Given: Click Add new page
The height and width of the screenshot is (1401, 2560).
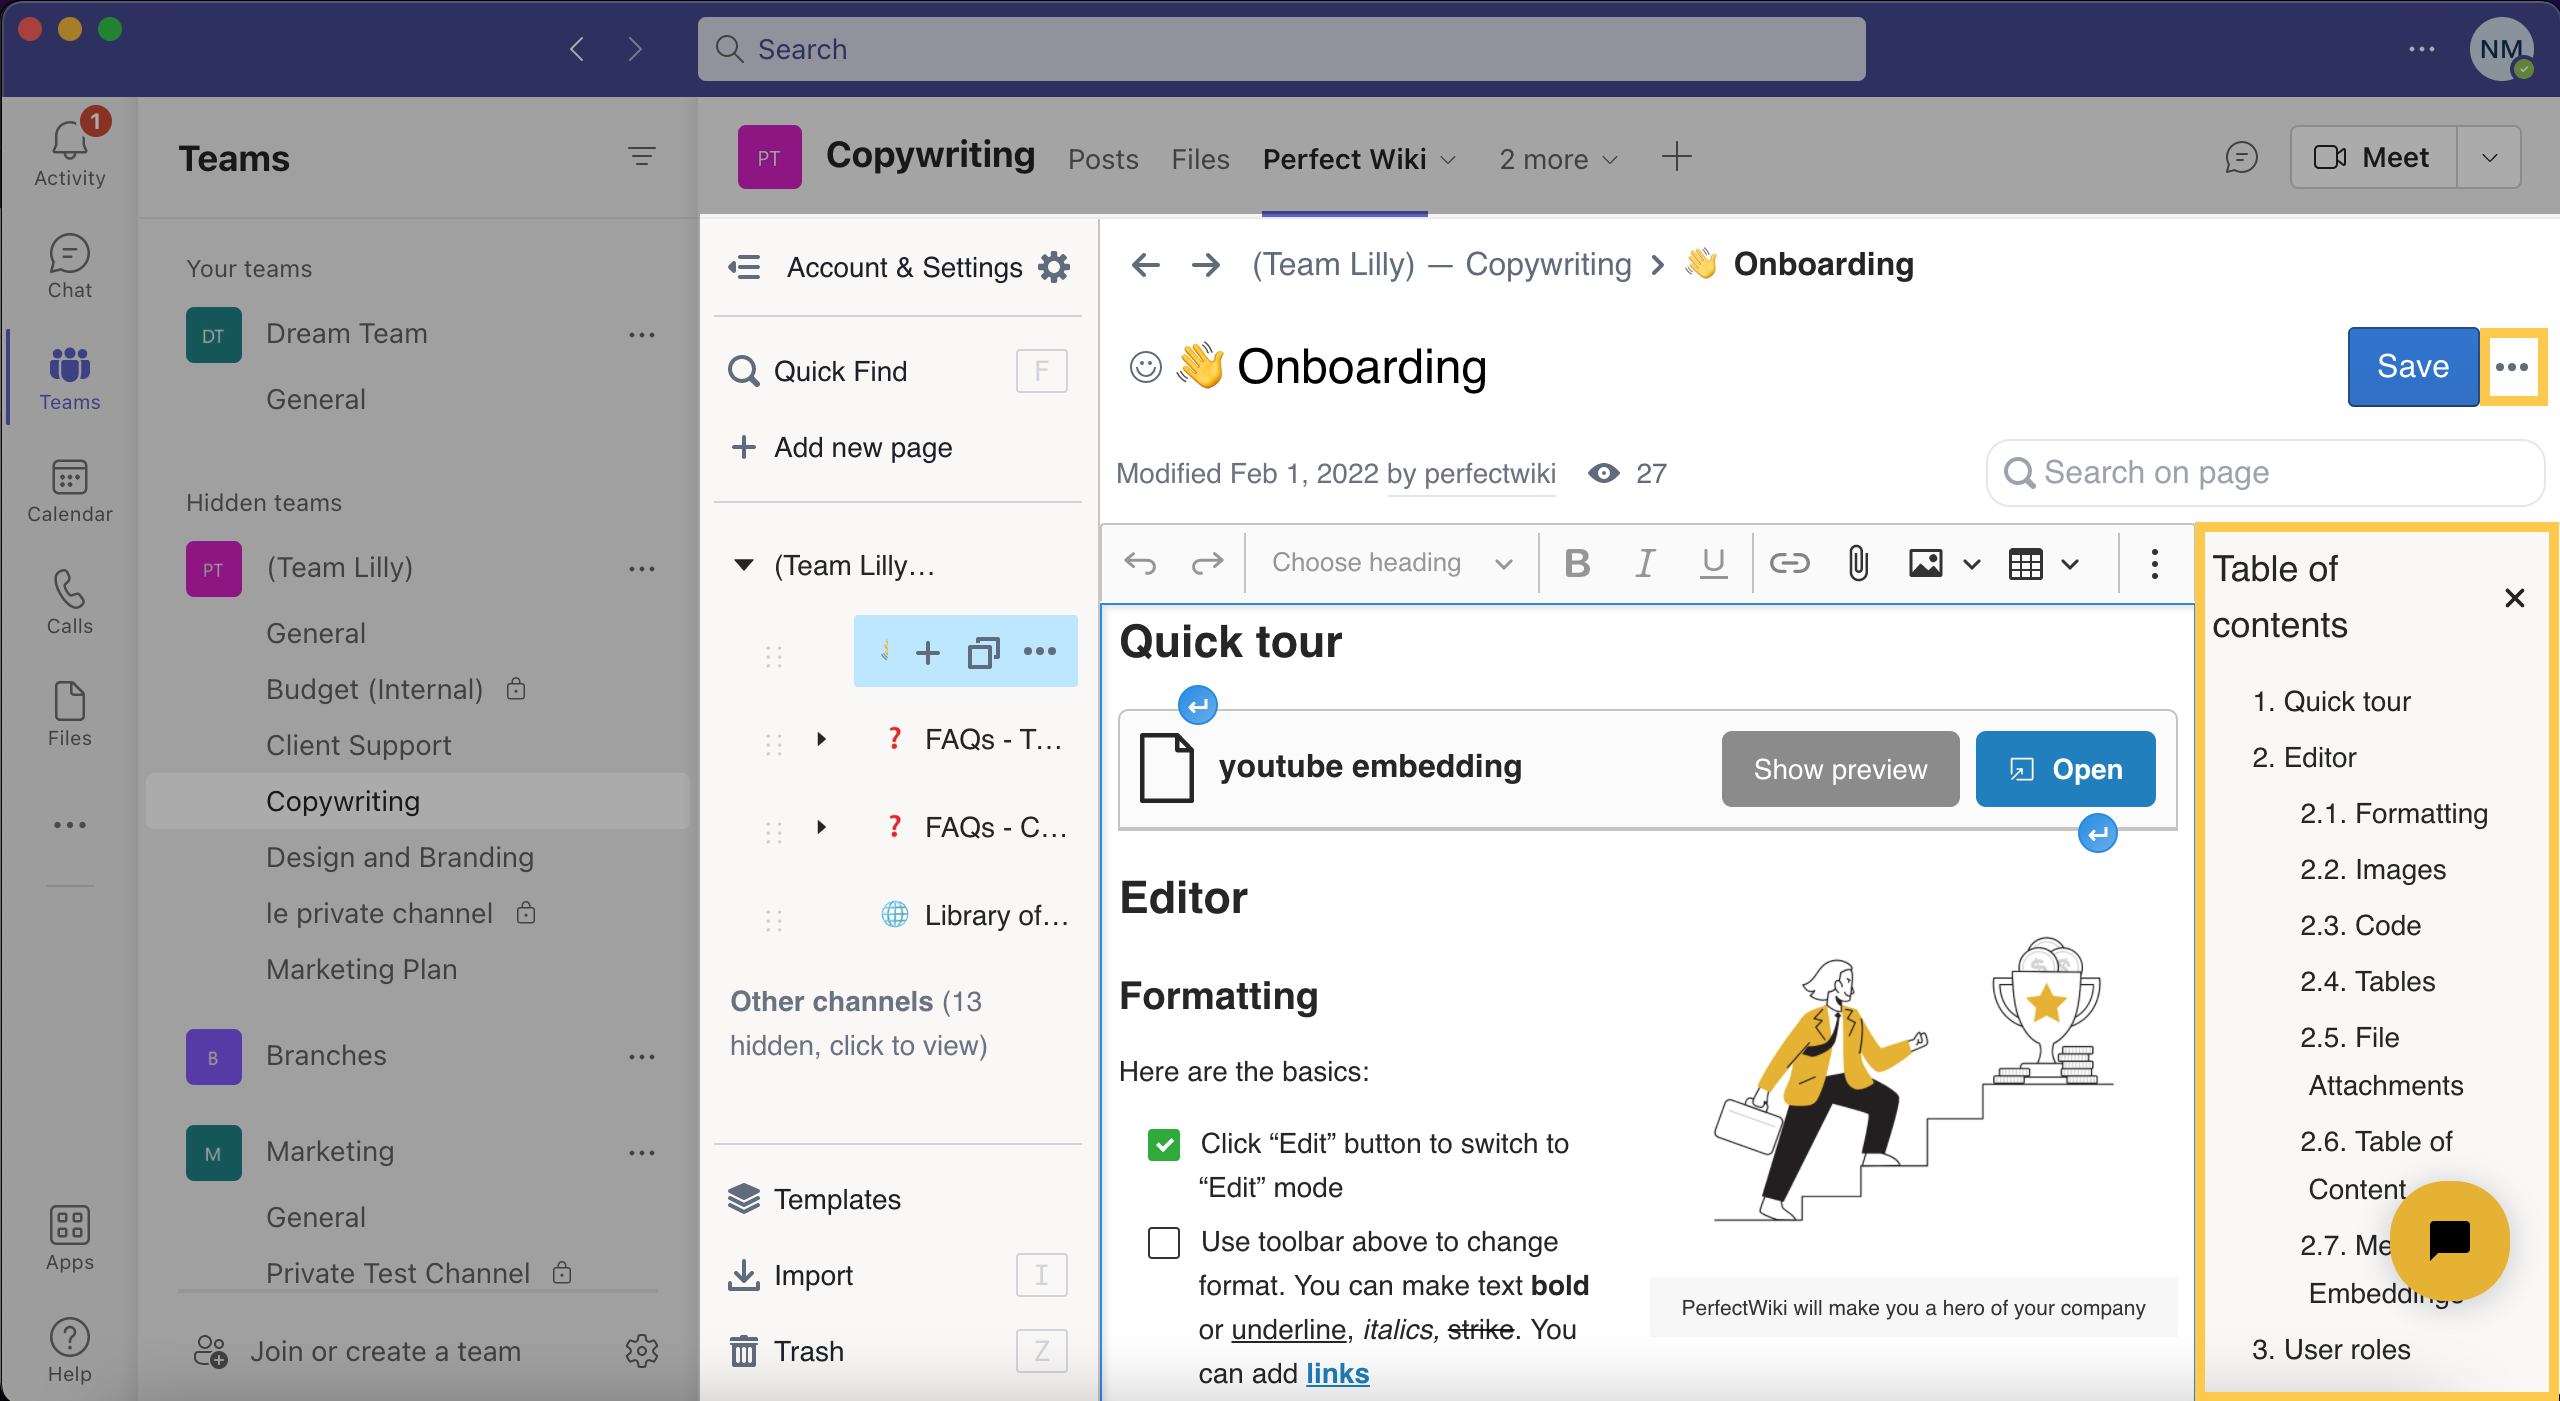Looking at the screenshot, I should [x=842, y=447].
